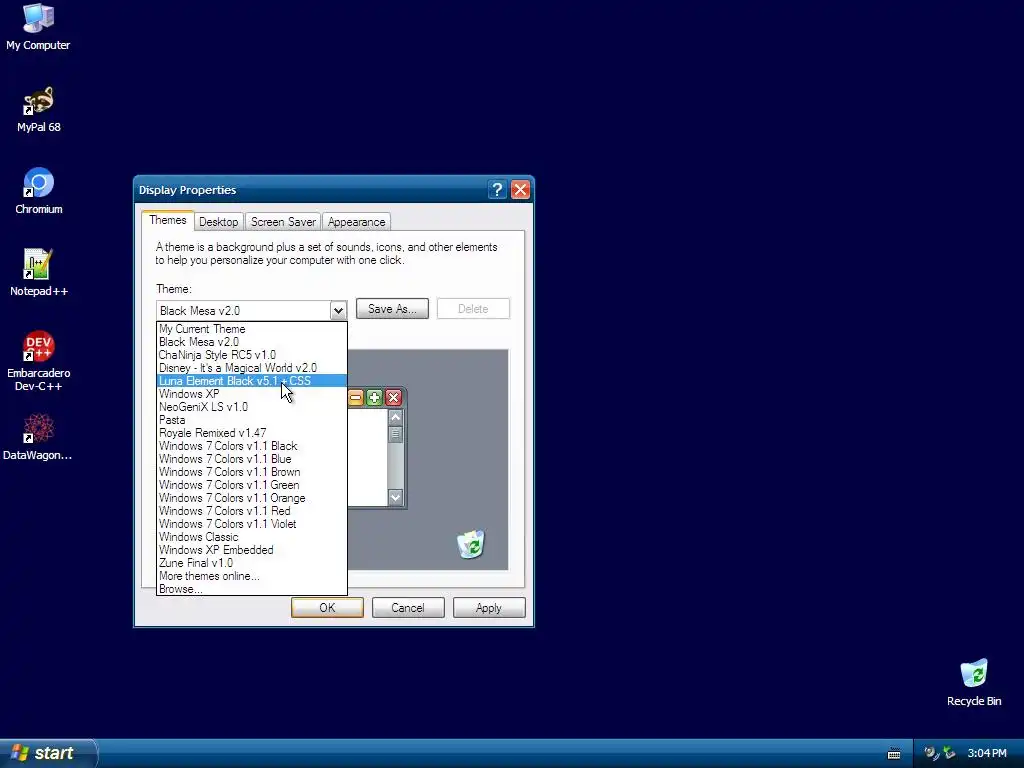Click the Browse... entry in theme list
The width and height of the screenshot is (1024, 768).
coord(252,589)
